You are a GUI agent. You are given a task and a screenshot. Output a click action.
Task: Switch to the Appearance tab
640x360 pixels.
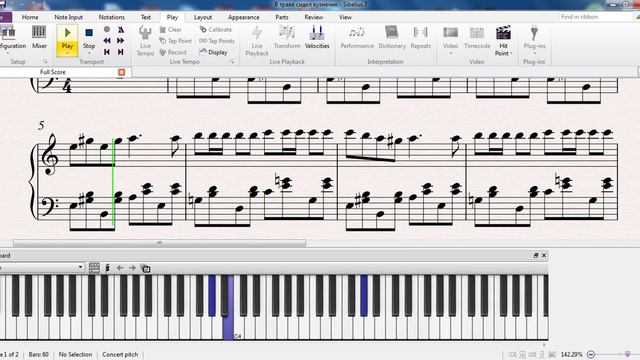click(x=244, y=17)
